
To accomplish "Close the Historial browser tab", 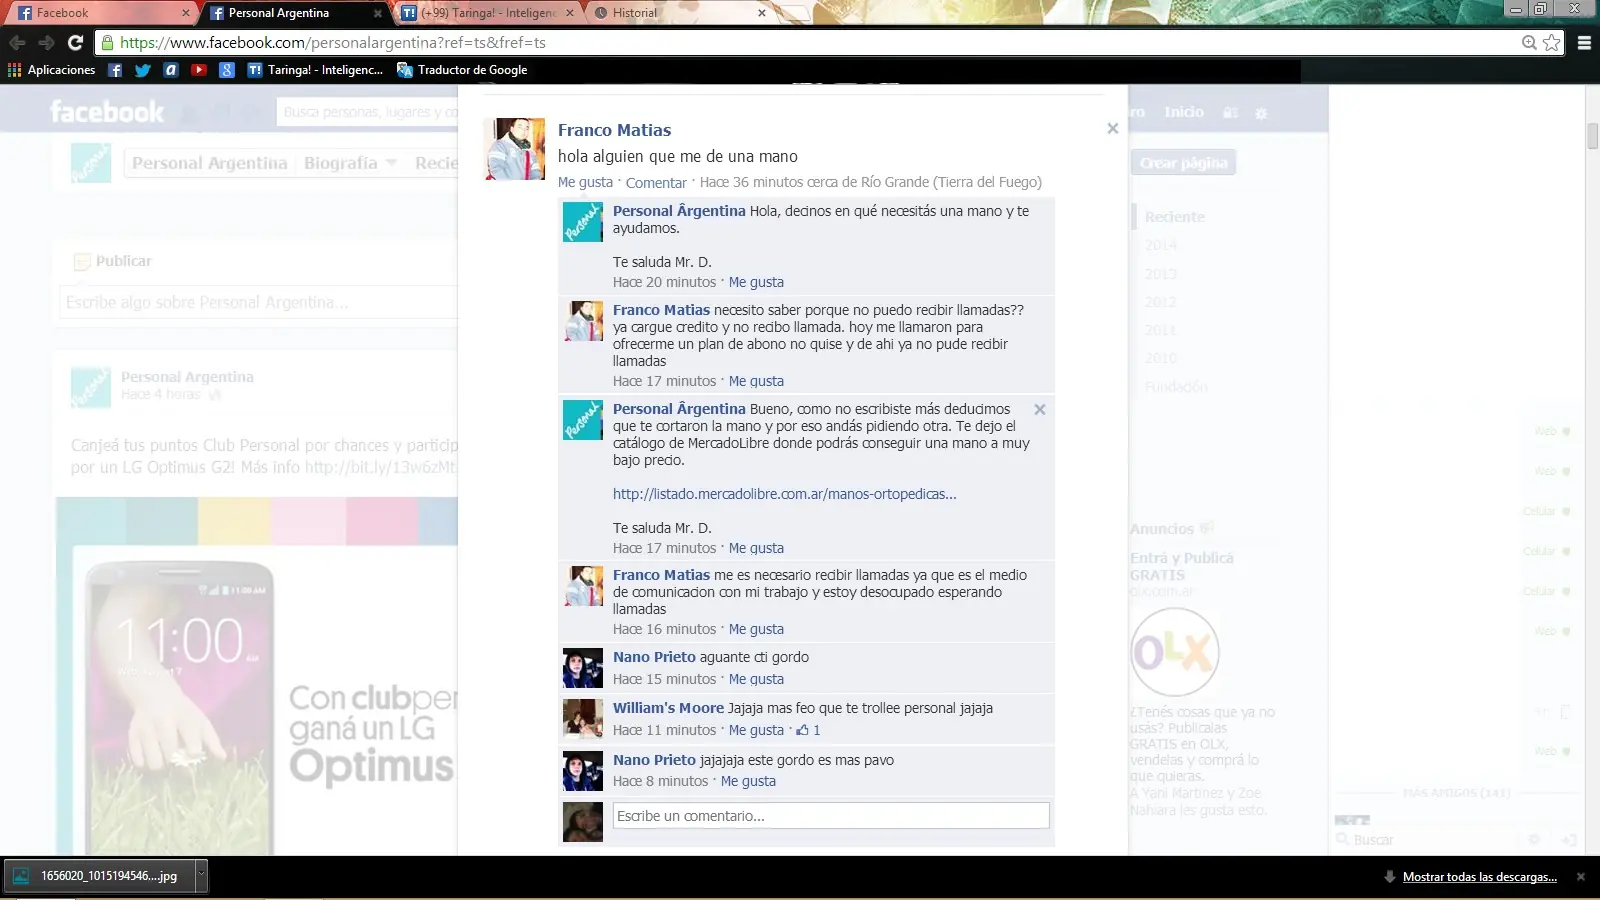I will click(x=762, y=13).
